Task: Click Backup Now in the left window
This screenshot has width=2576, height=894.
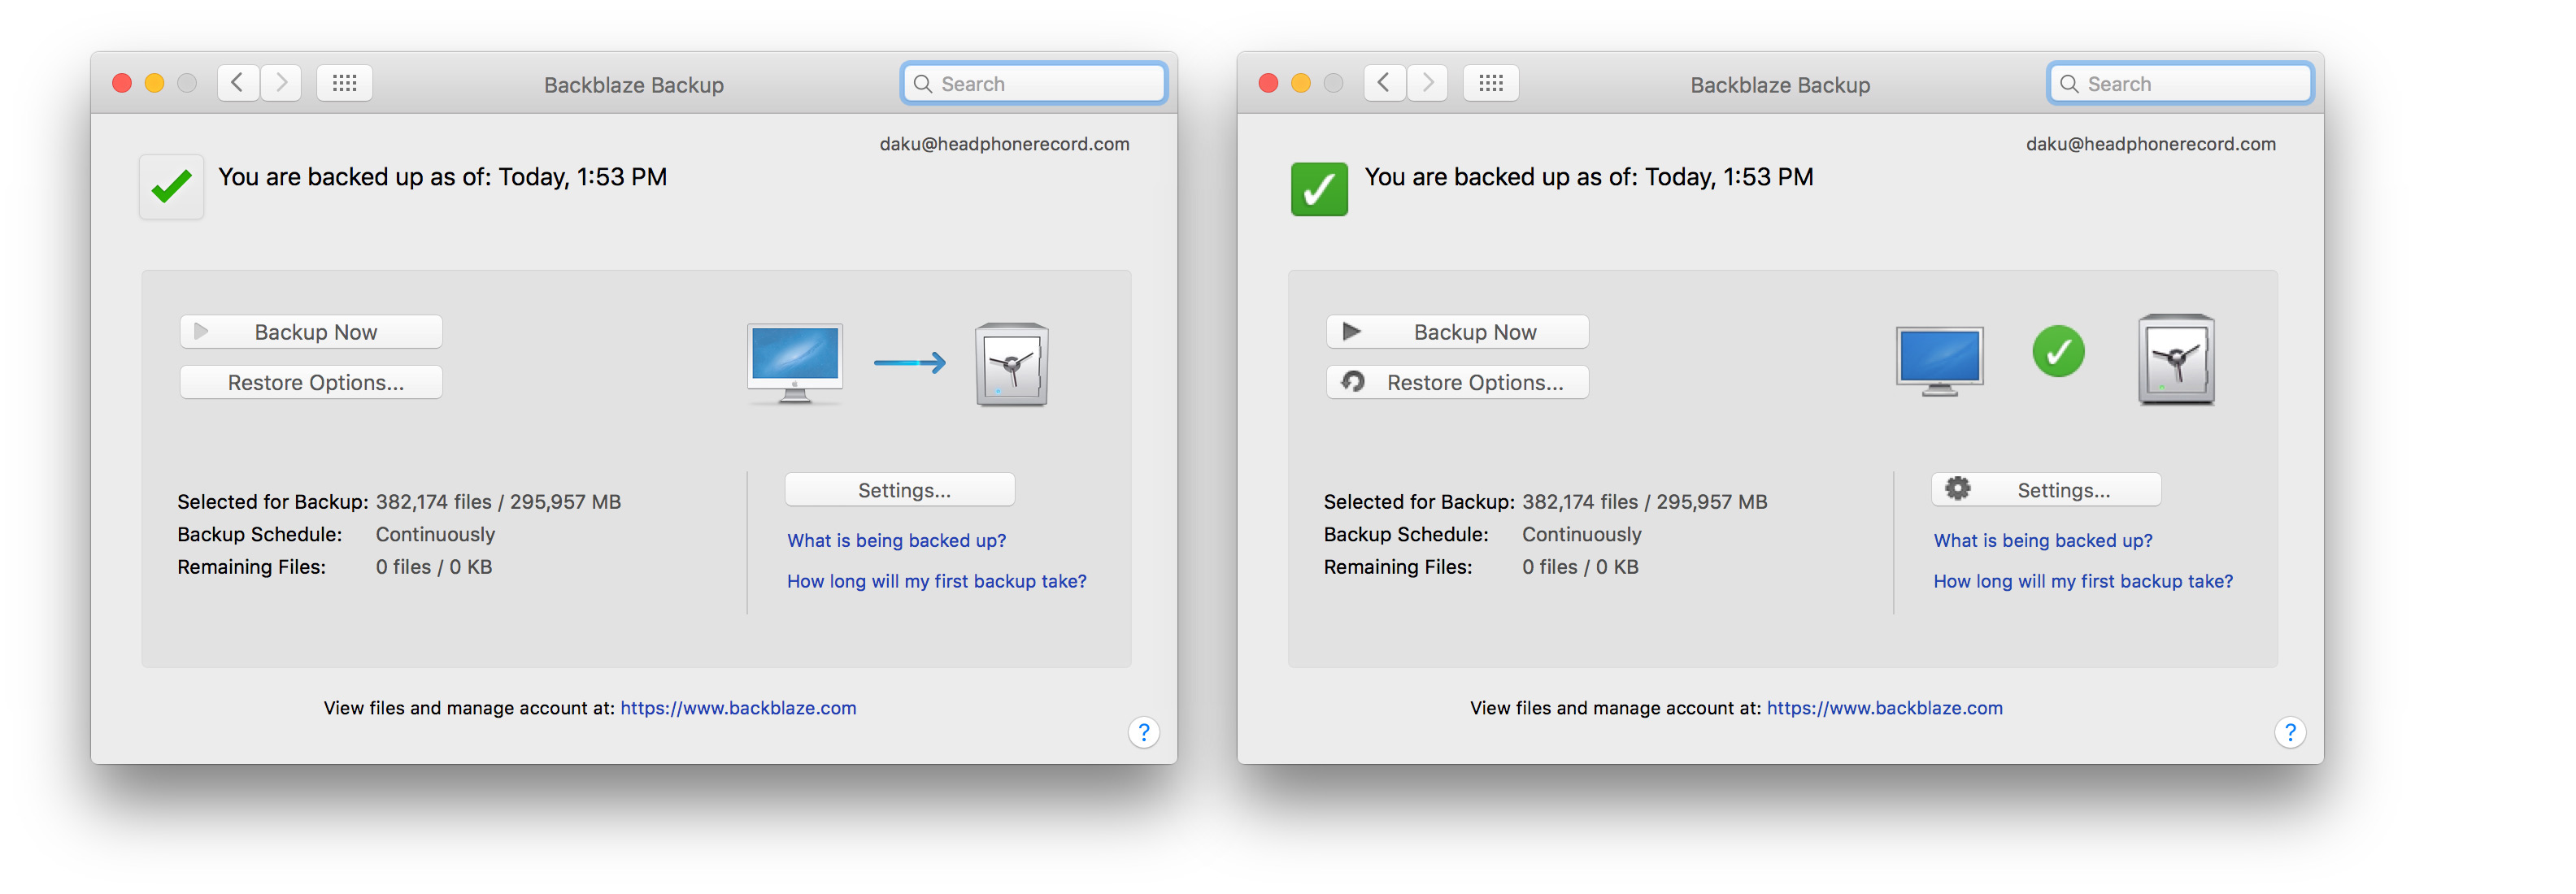Action: pos(311,332)
